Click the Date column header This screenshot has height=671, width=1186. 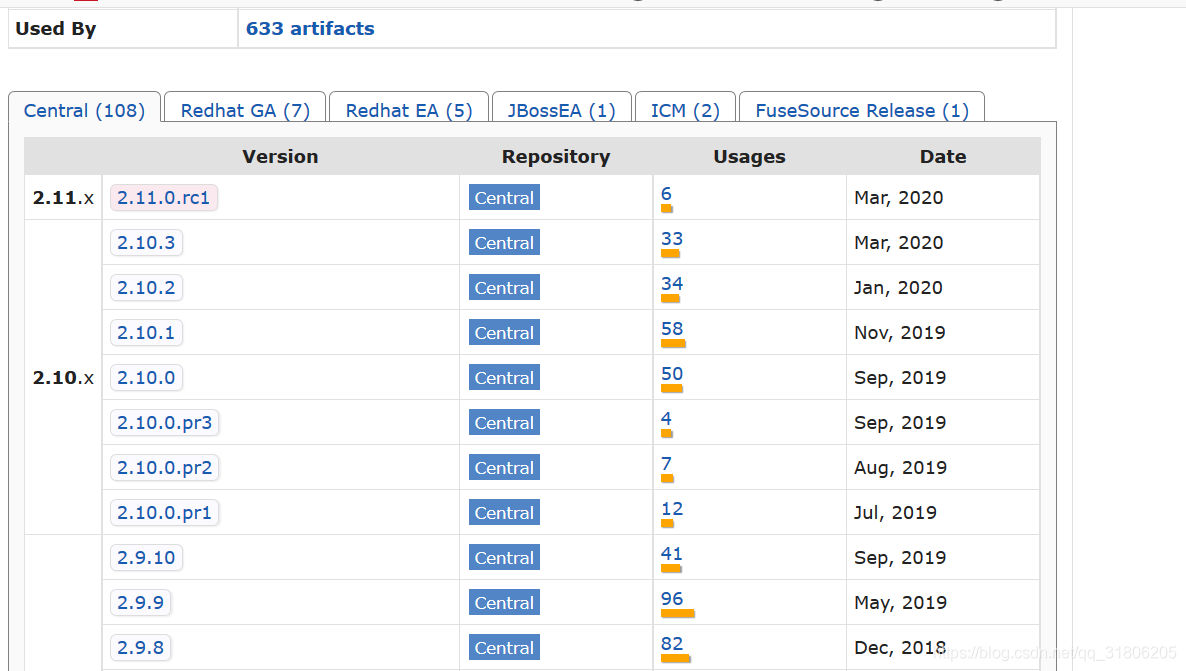(943, 157)
